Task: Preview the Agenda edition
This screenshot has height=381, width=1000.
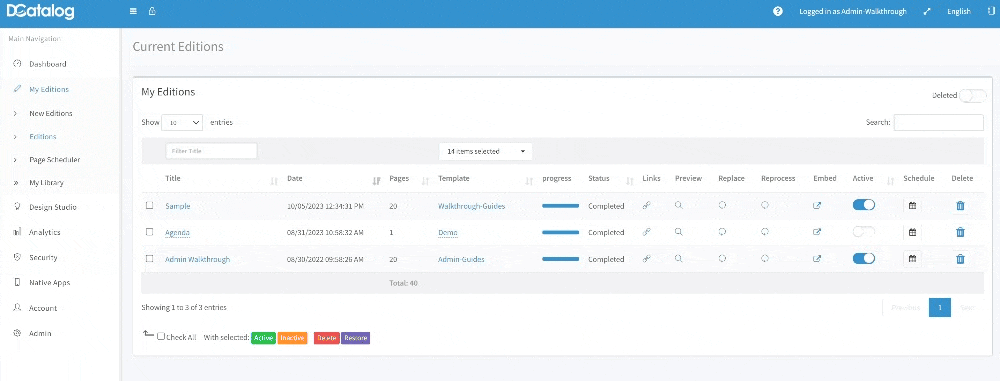Action: pos(679,232)
